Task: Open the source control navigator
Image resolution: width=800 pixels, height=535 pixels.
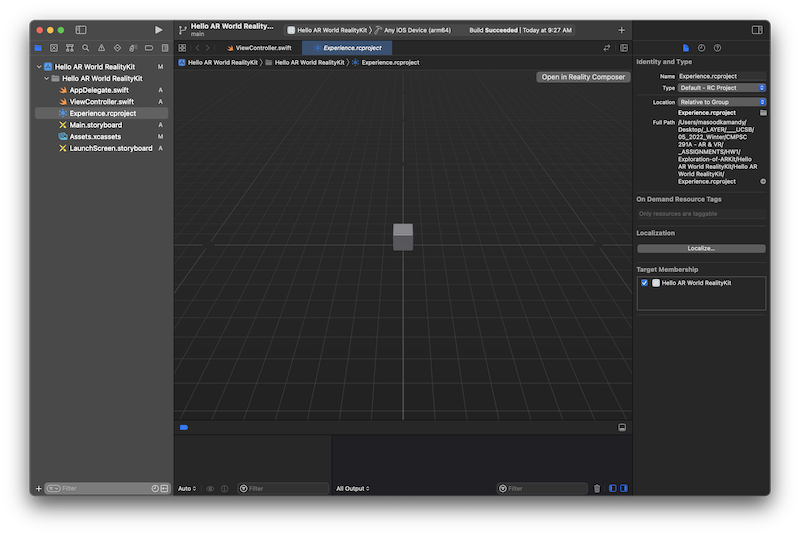Action: (x=54, y=47)
